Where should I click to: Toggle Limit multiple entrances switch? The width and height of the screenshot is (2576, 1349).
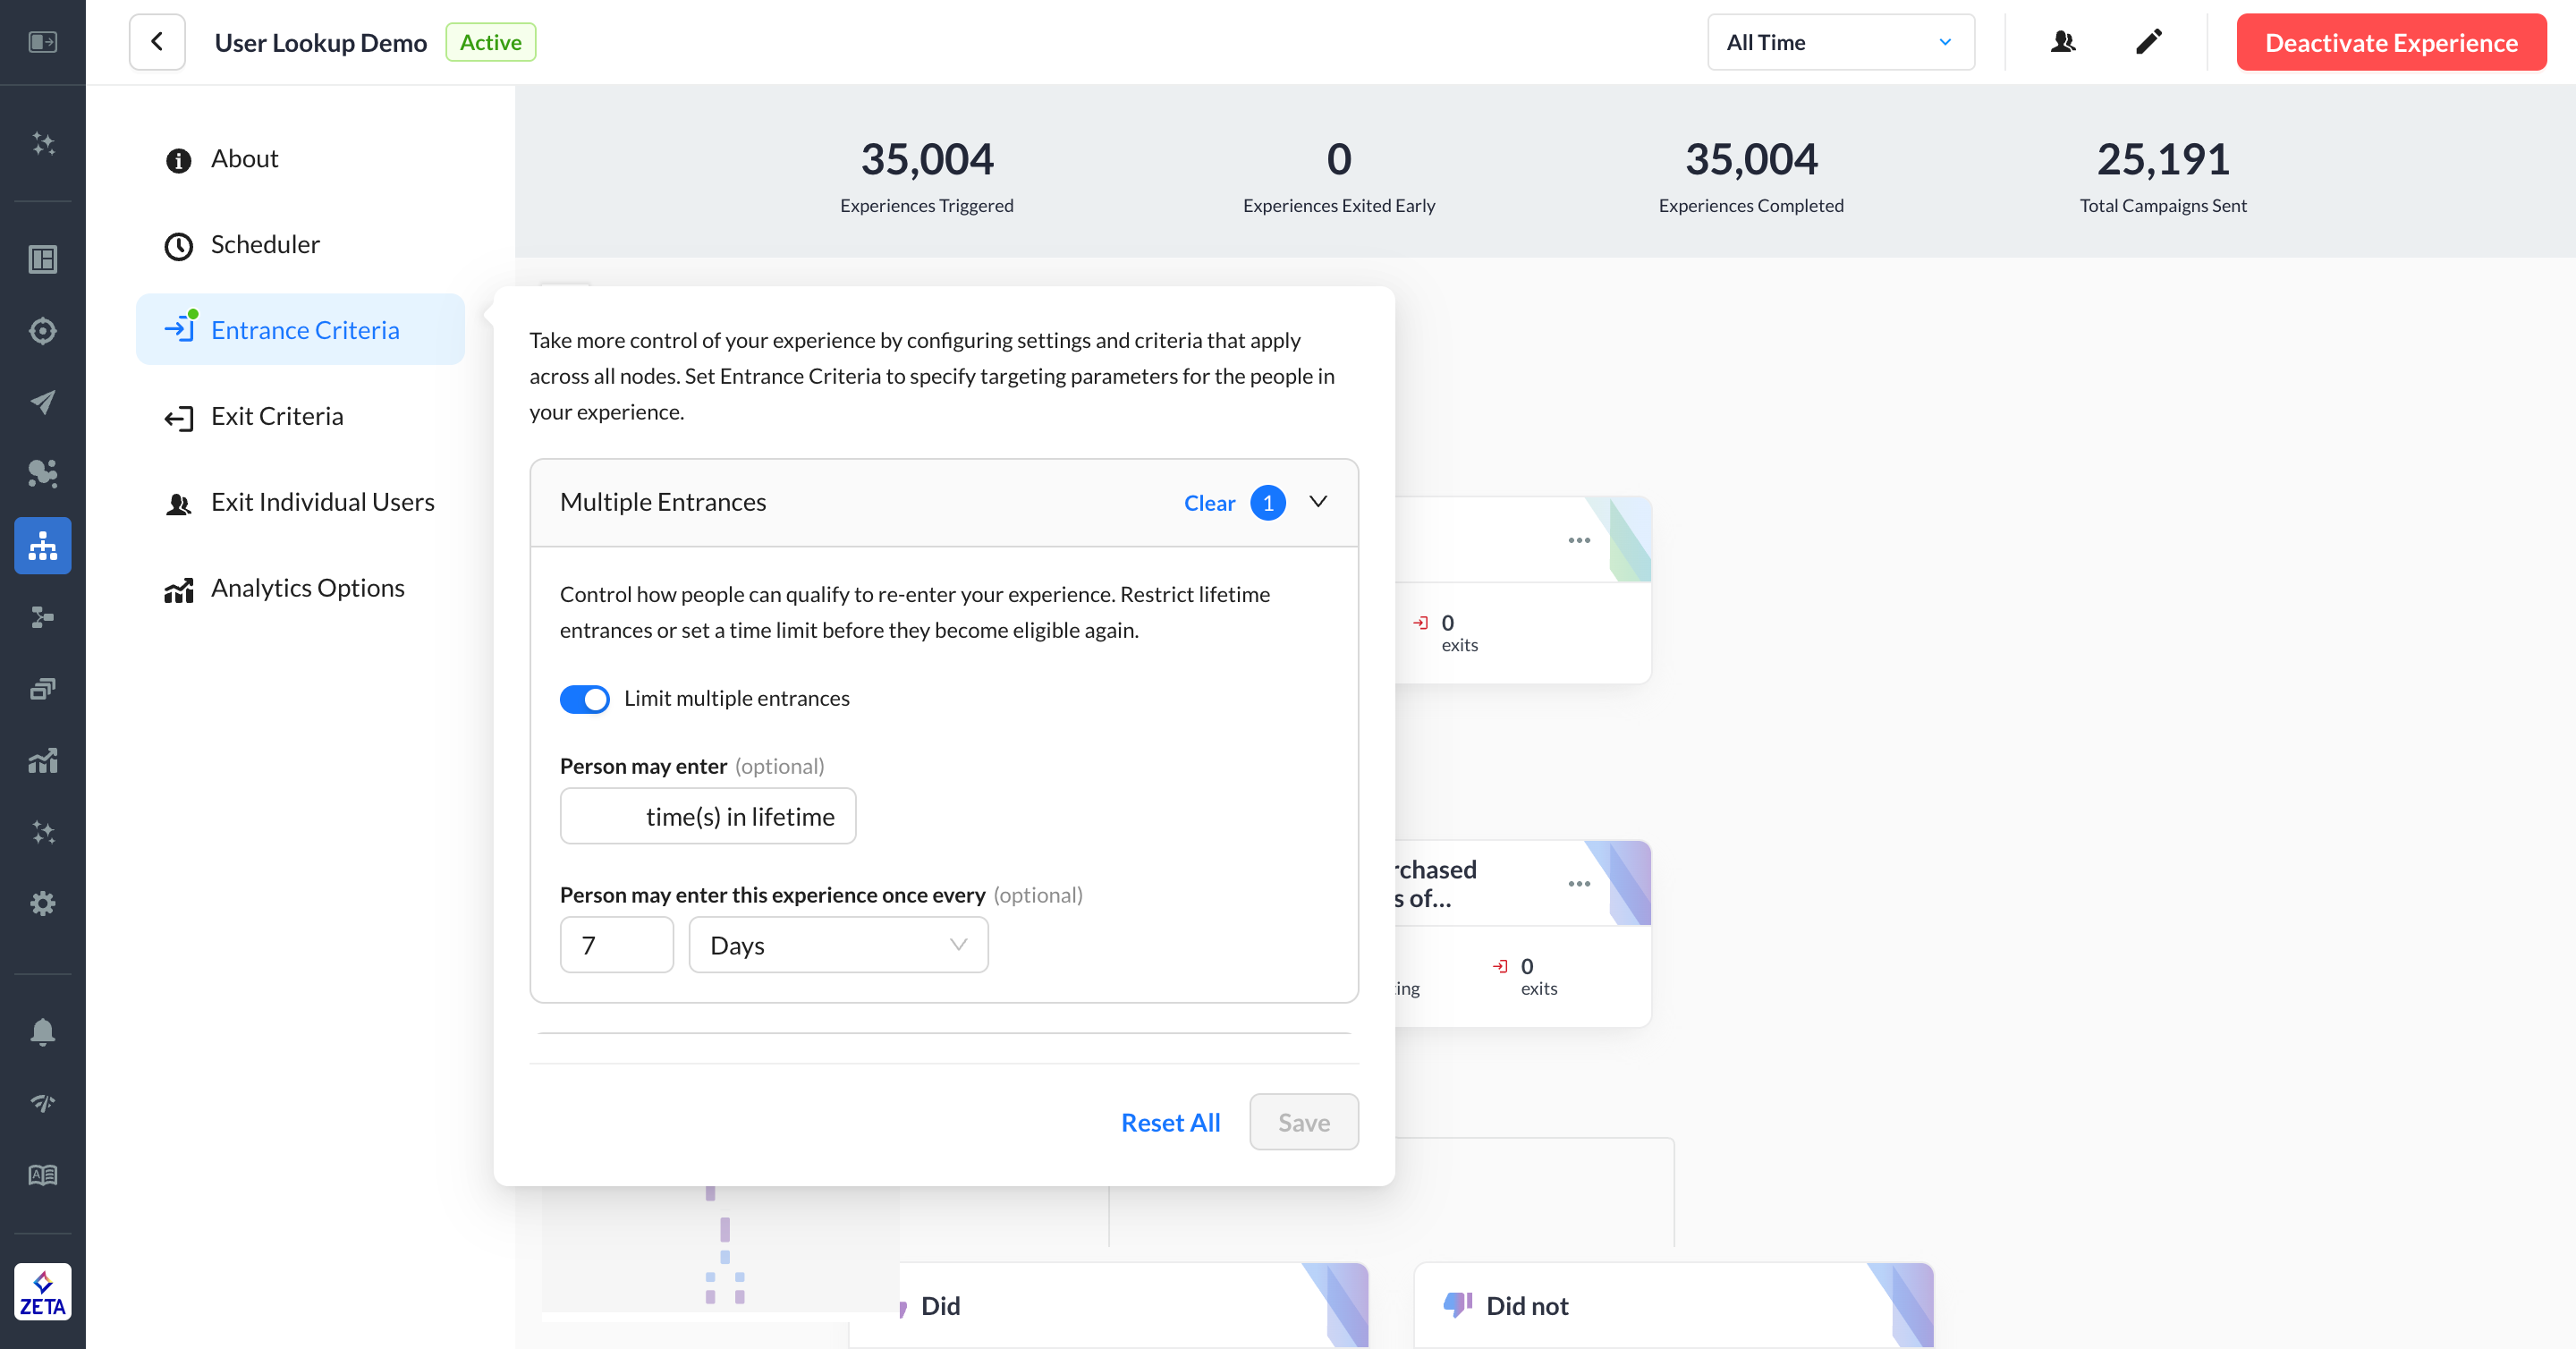(585, 698)
